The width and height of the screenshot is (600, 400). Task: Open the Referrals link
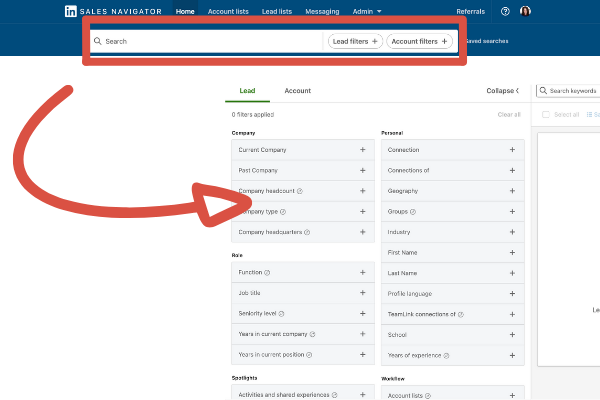click(470, 11)
